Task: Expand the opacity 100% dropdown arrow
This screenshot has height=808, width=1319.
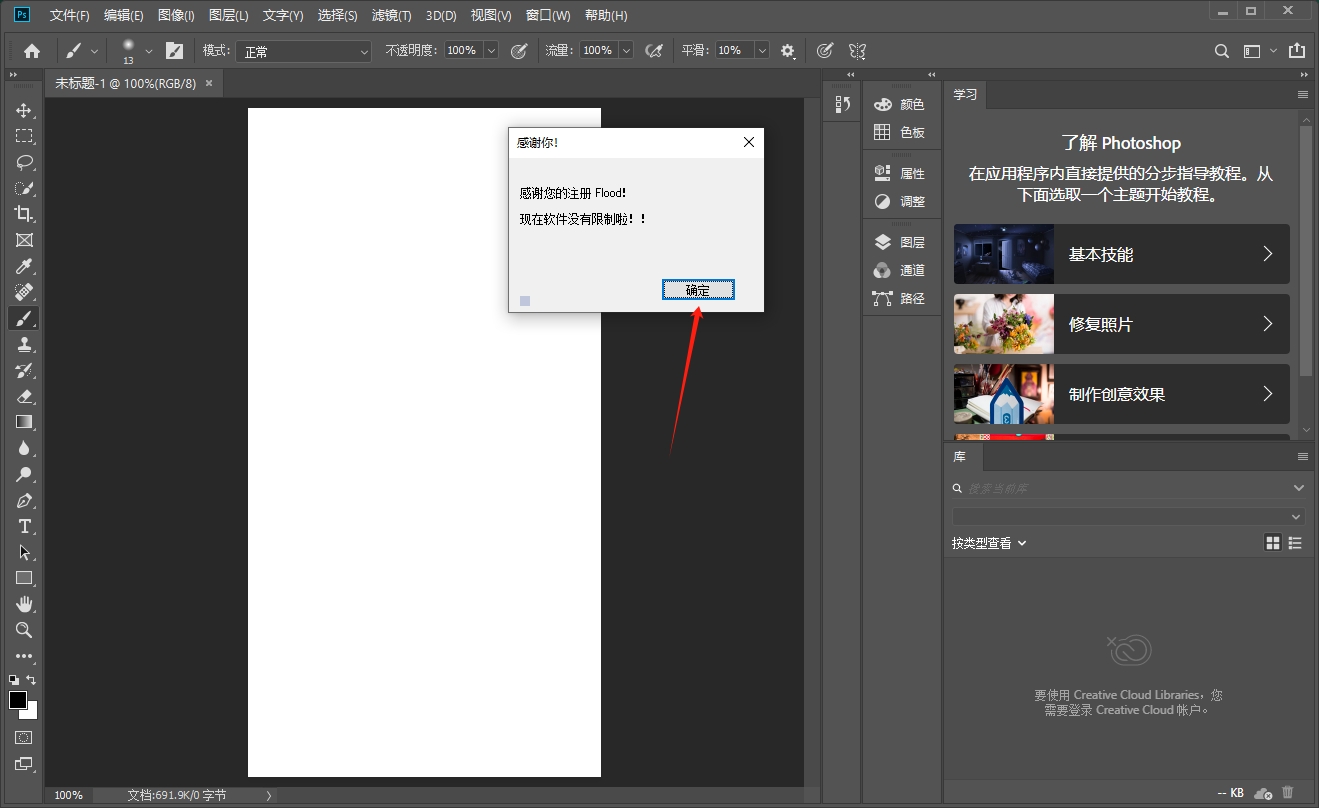Action: pyautogui.click(x=491, y=51)
